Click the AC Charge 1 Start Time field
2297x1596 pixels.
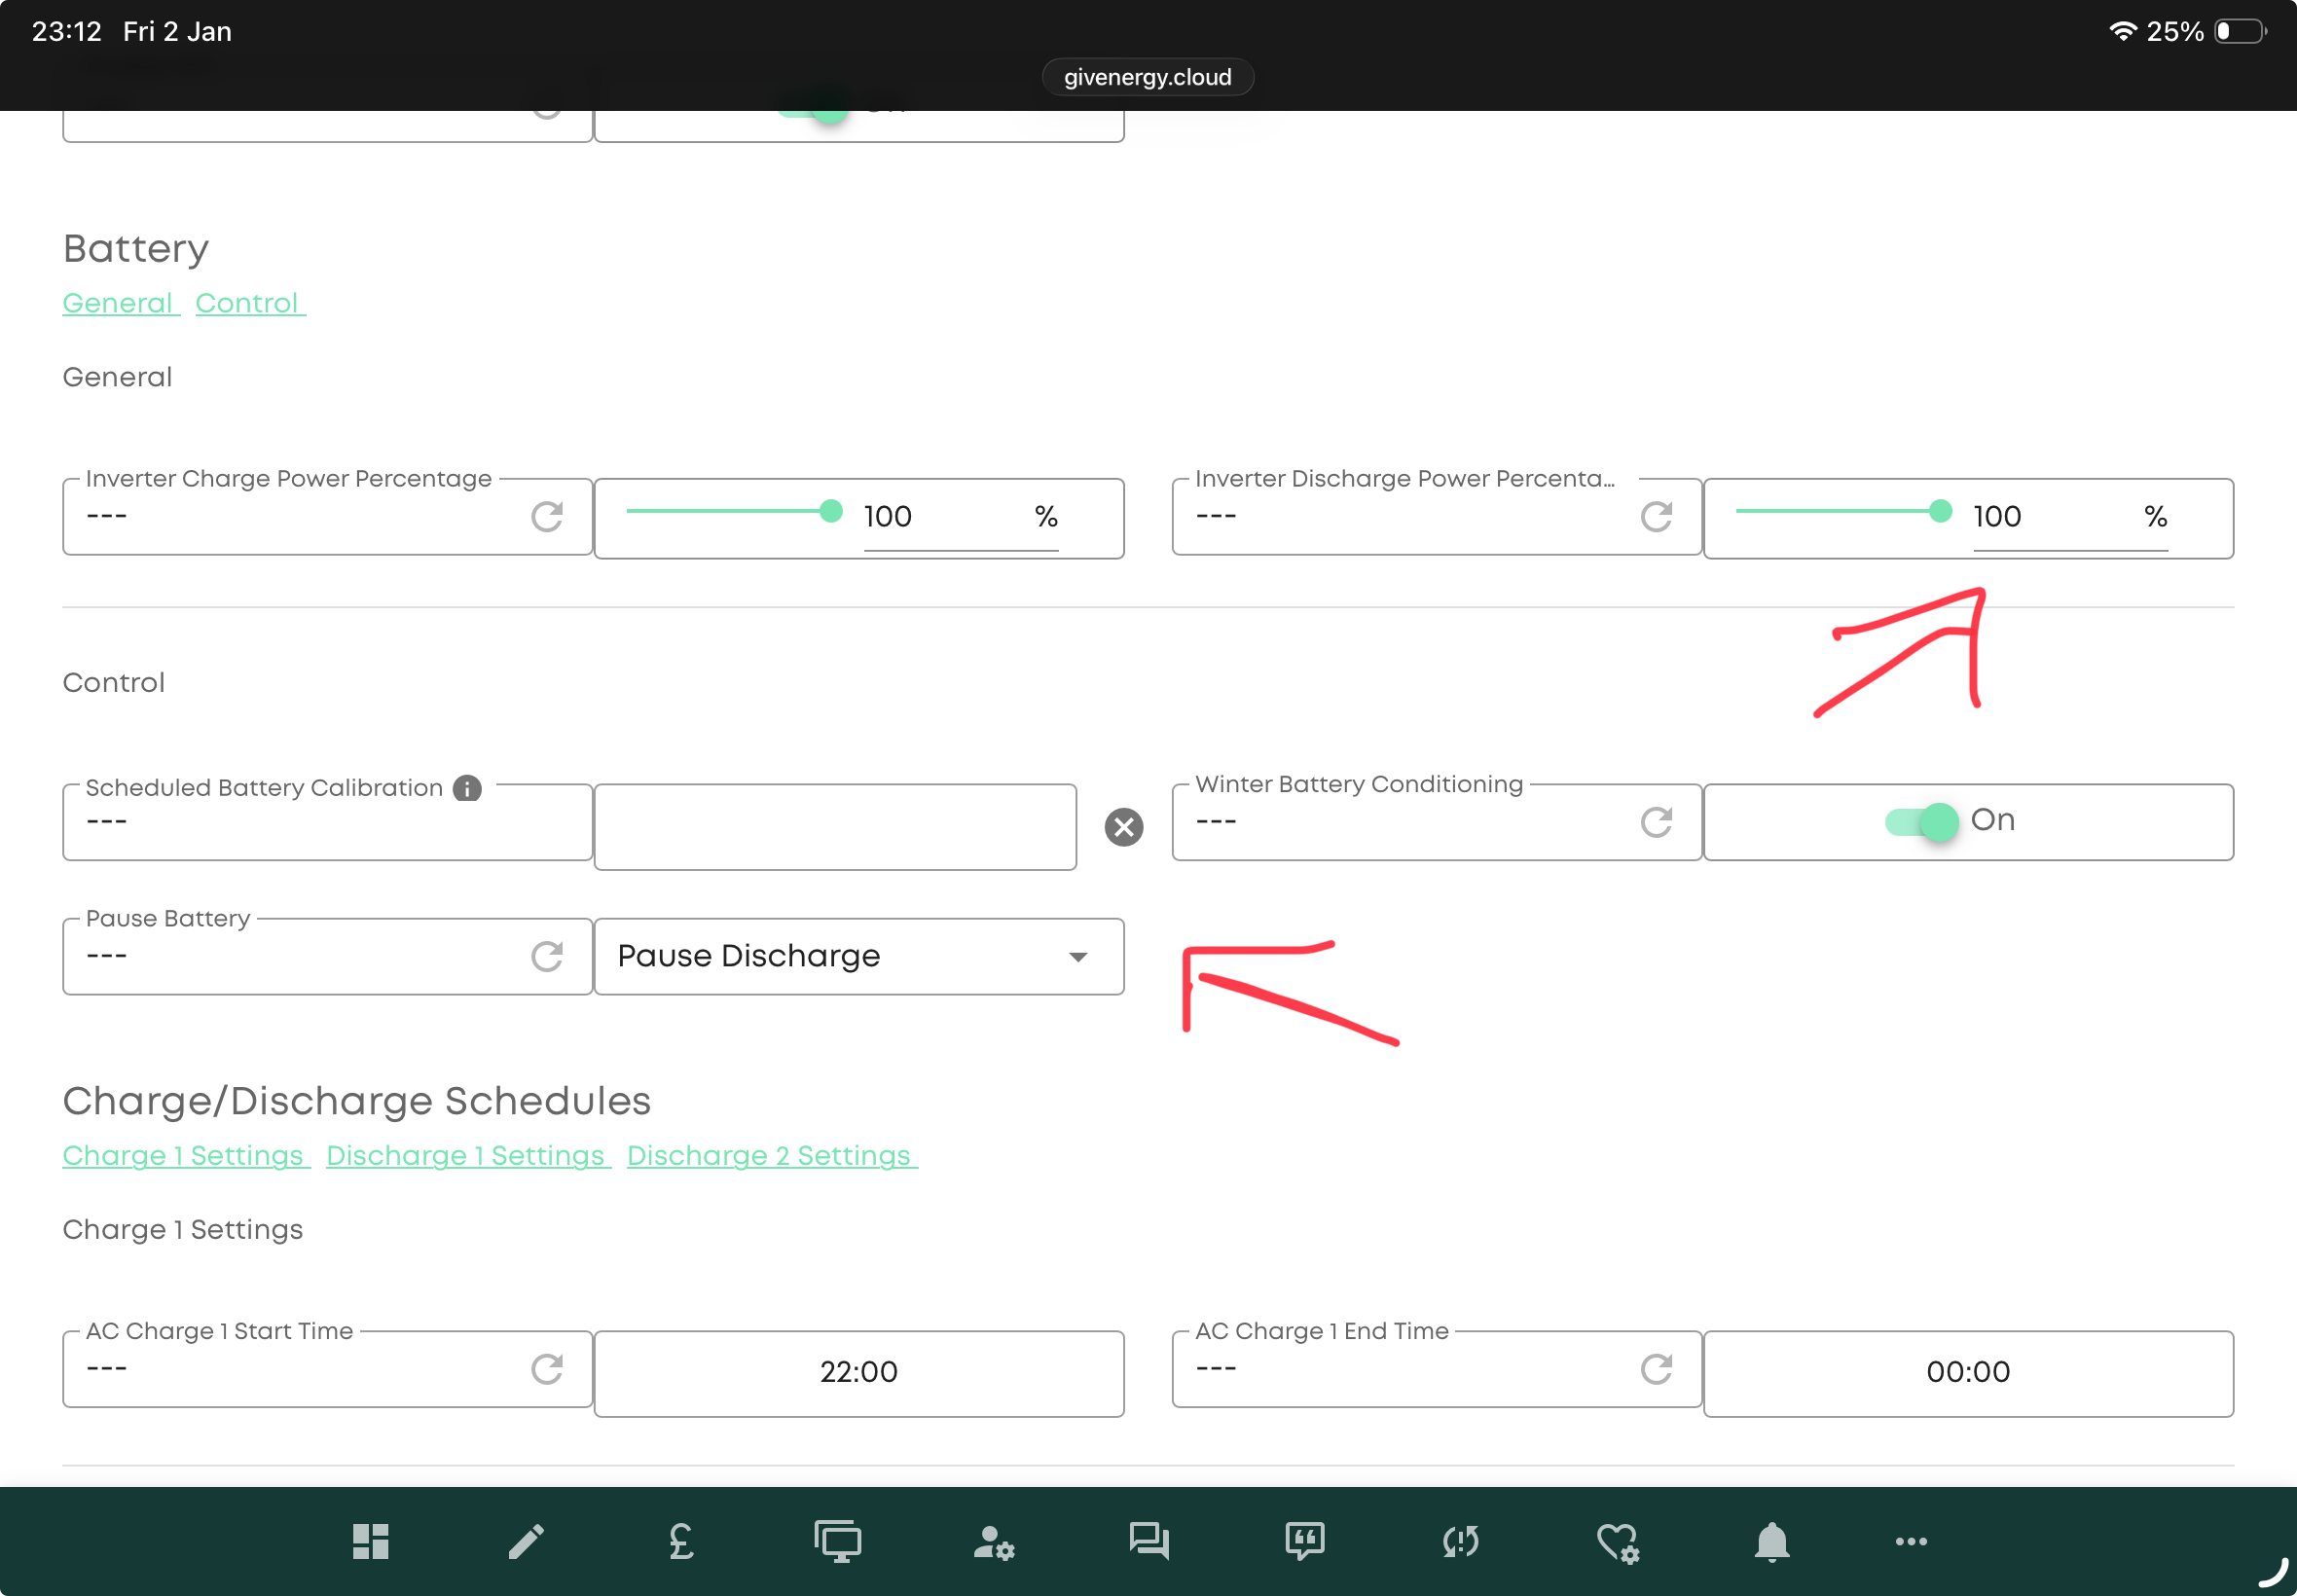pos(858,1372)
